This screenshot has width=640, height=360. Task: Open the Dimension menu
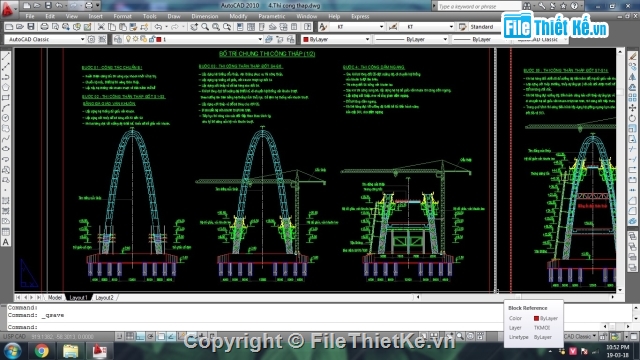(x=204, y=16)
